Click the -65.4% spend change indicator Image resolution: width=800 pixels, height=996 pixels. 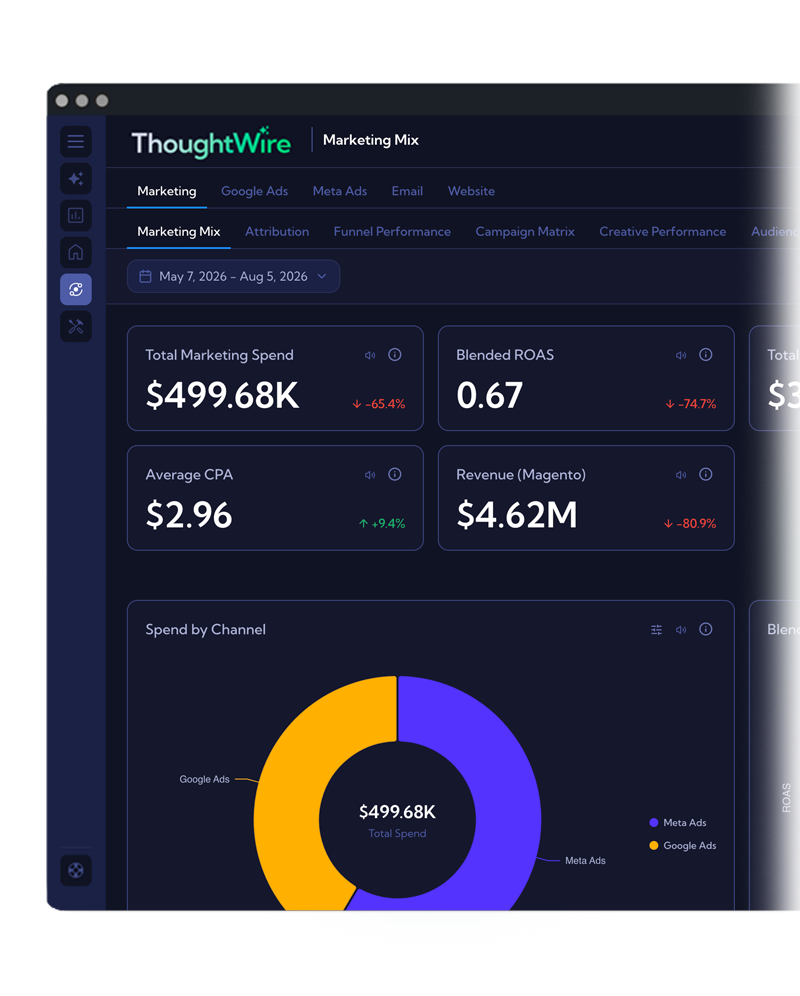[379, 404]
